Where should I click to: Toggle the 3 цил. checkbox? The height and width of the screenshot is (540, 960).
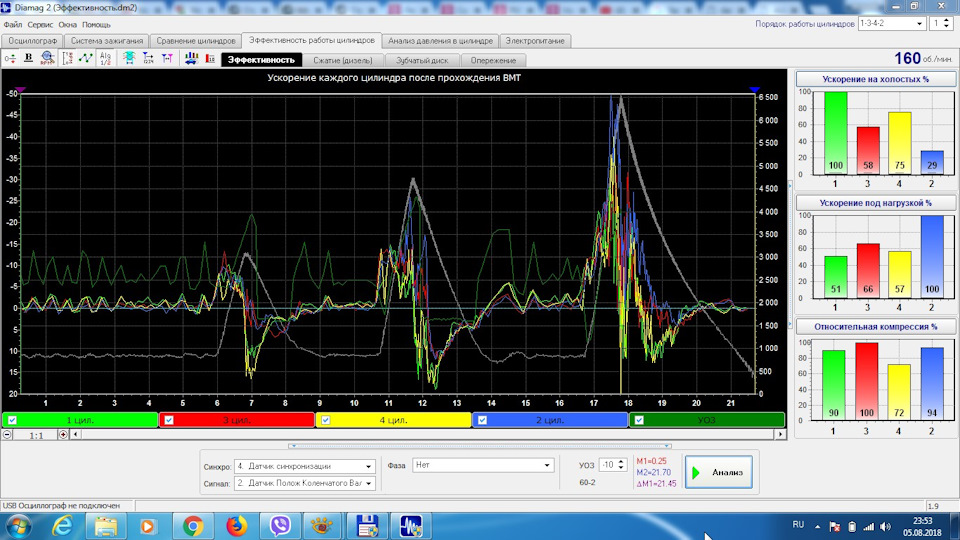point(169,420)
